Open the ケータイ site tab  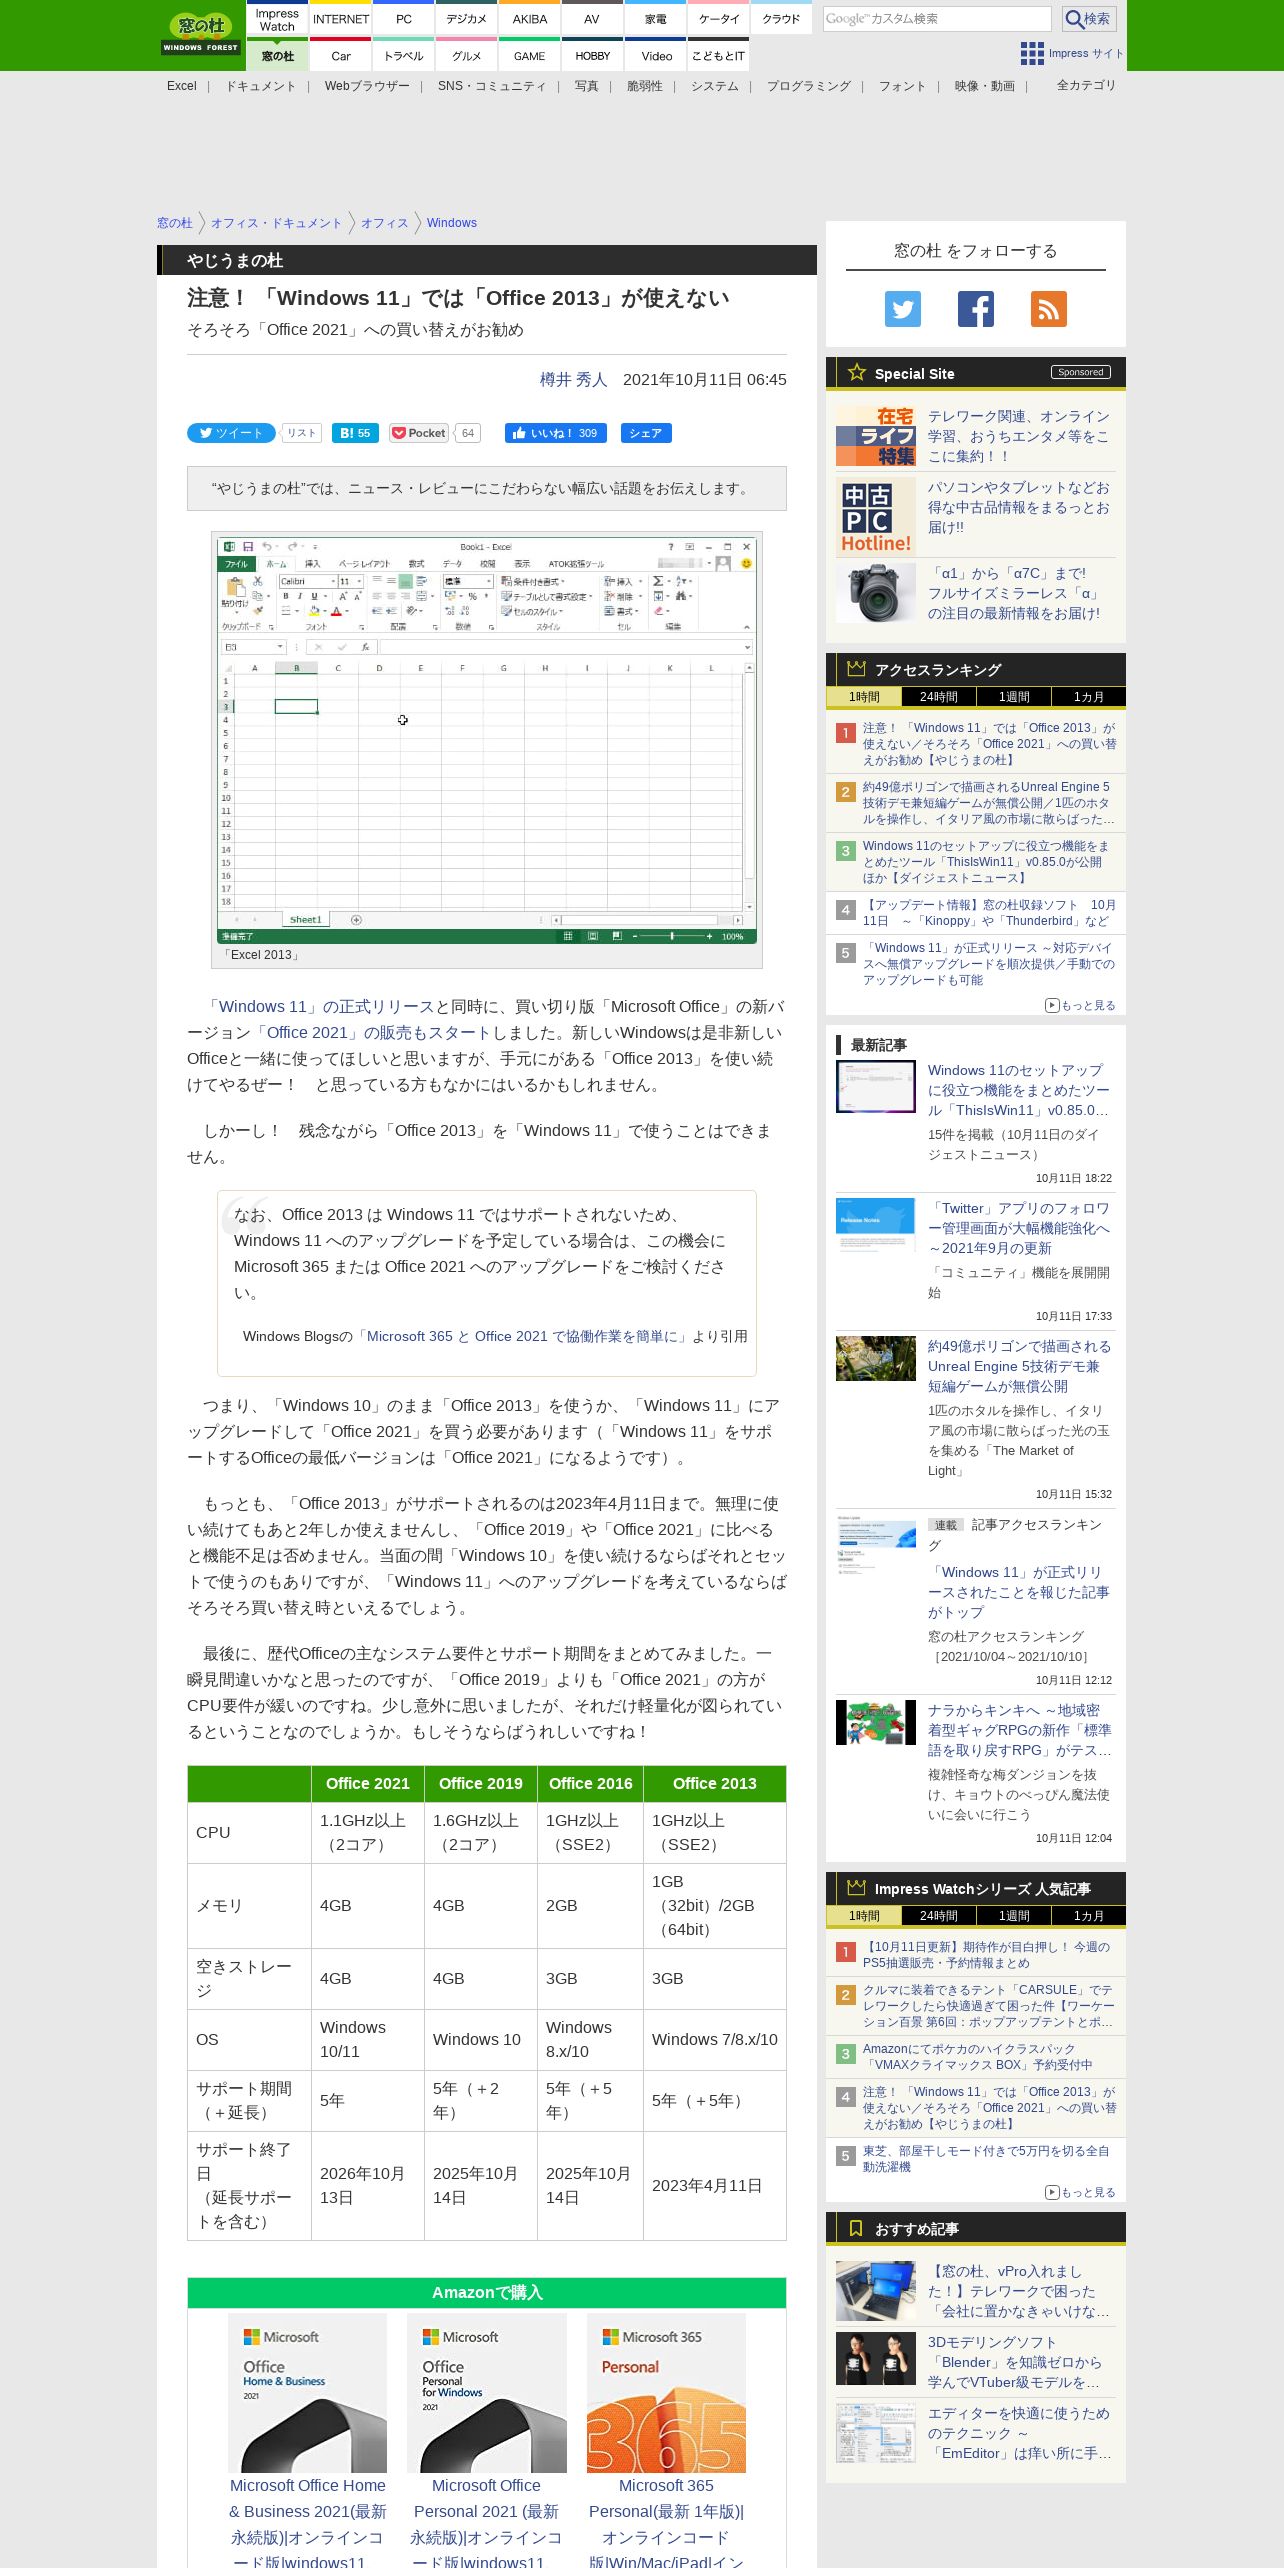719,19
